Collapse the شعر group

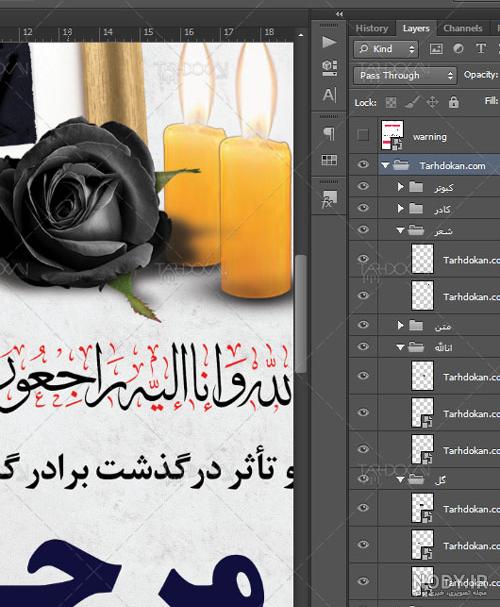click(x=401, y=231)
